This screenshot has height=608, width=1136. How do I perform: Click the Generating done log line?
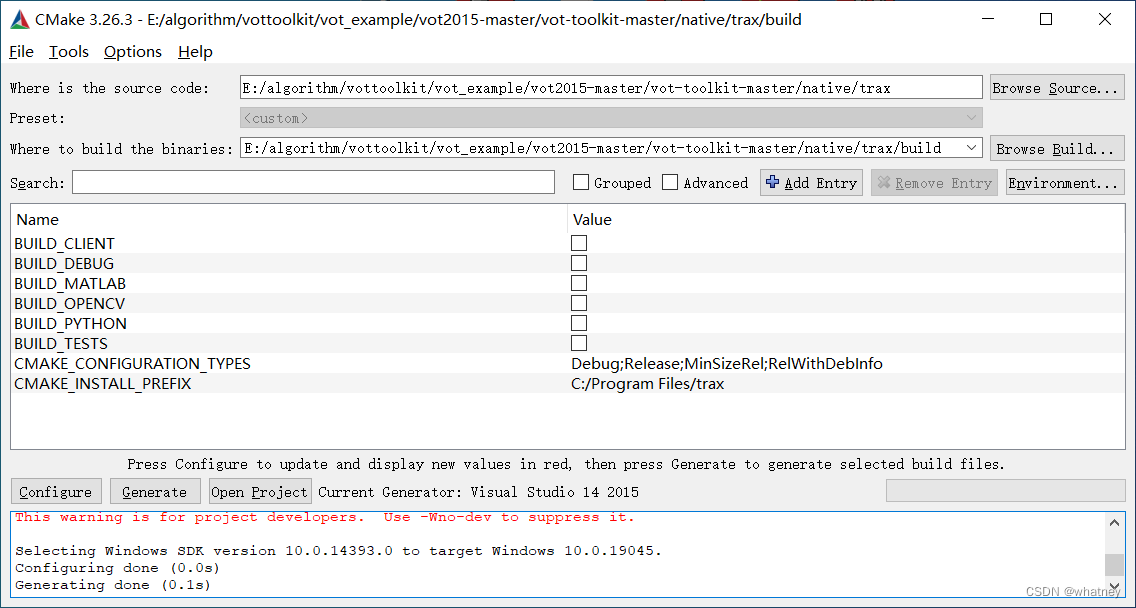coord(113,585)
